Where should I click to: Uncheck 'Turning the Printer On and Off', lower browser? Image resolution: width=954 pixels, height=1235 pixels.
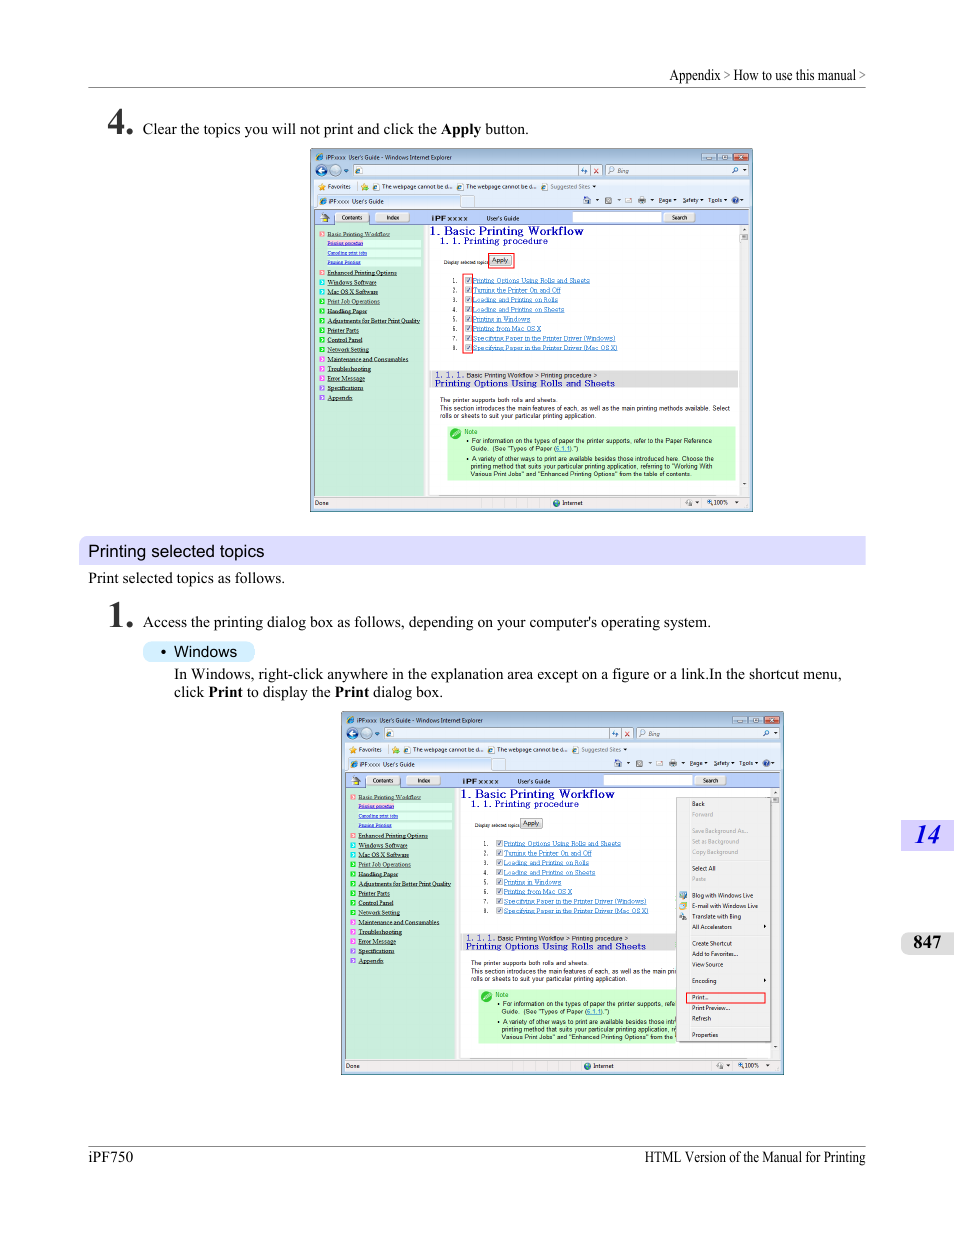coord(499,854)
